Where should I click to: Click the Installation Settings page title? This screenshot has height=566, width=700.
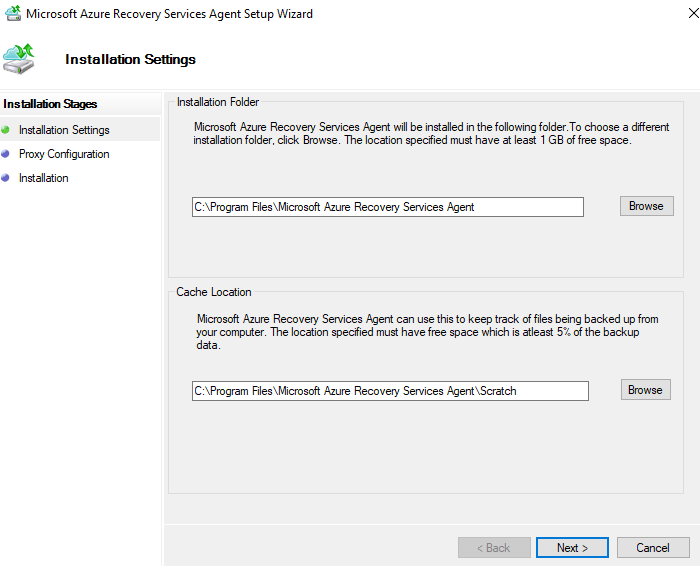pyautogui.click(x=130, y=59)
